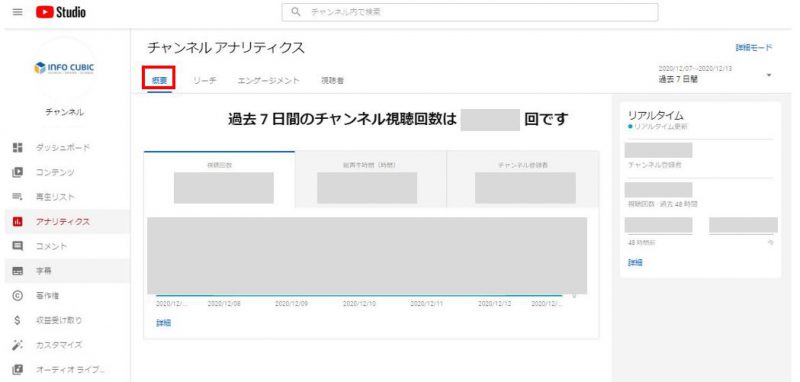Click 詳細モード advanced mode link
The height and width of the screenshot is (382, 800).
[754, 47]
